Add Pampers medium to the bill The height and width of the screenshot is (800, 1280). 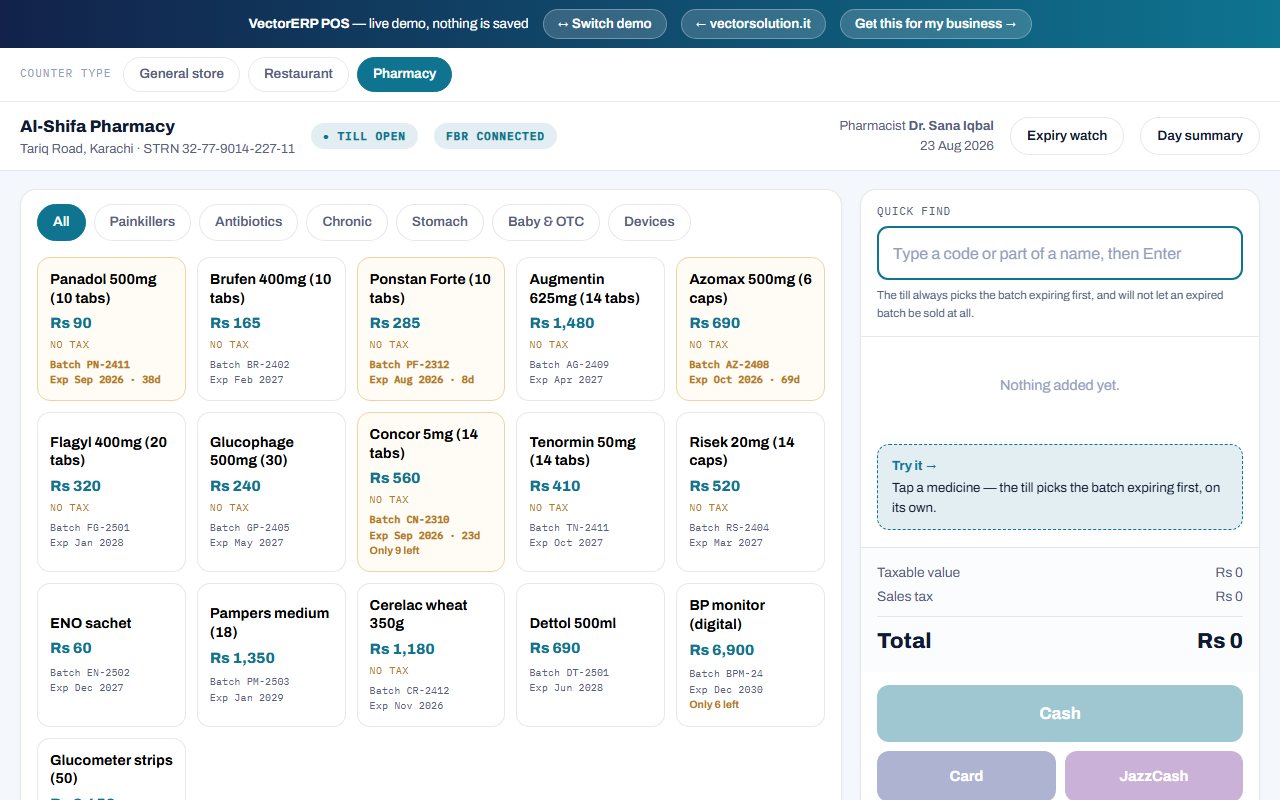click(271, 655)
